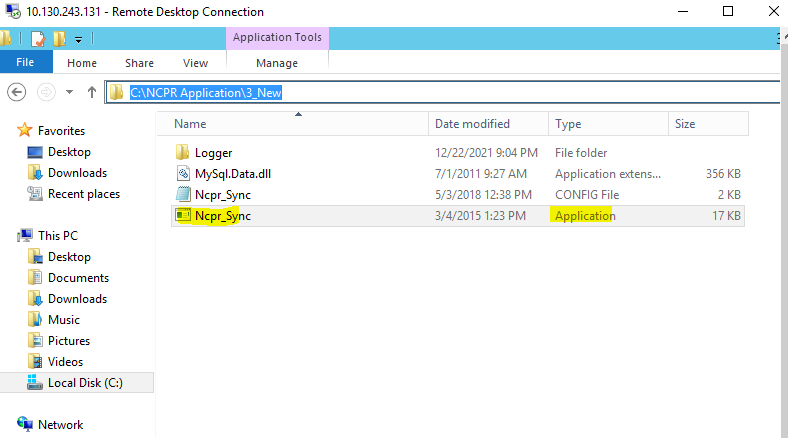788x438 pixels.
Task: Open the recent locations dropdown arrow
Action: [69, 92]
